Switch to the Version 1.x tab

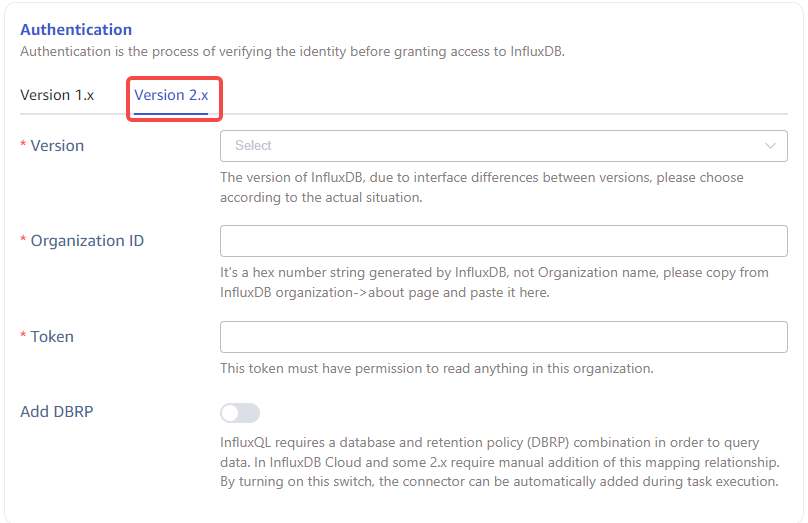click(x=57, y=95)
